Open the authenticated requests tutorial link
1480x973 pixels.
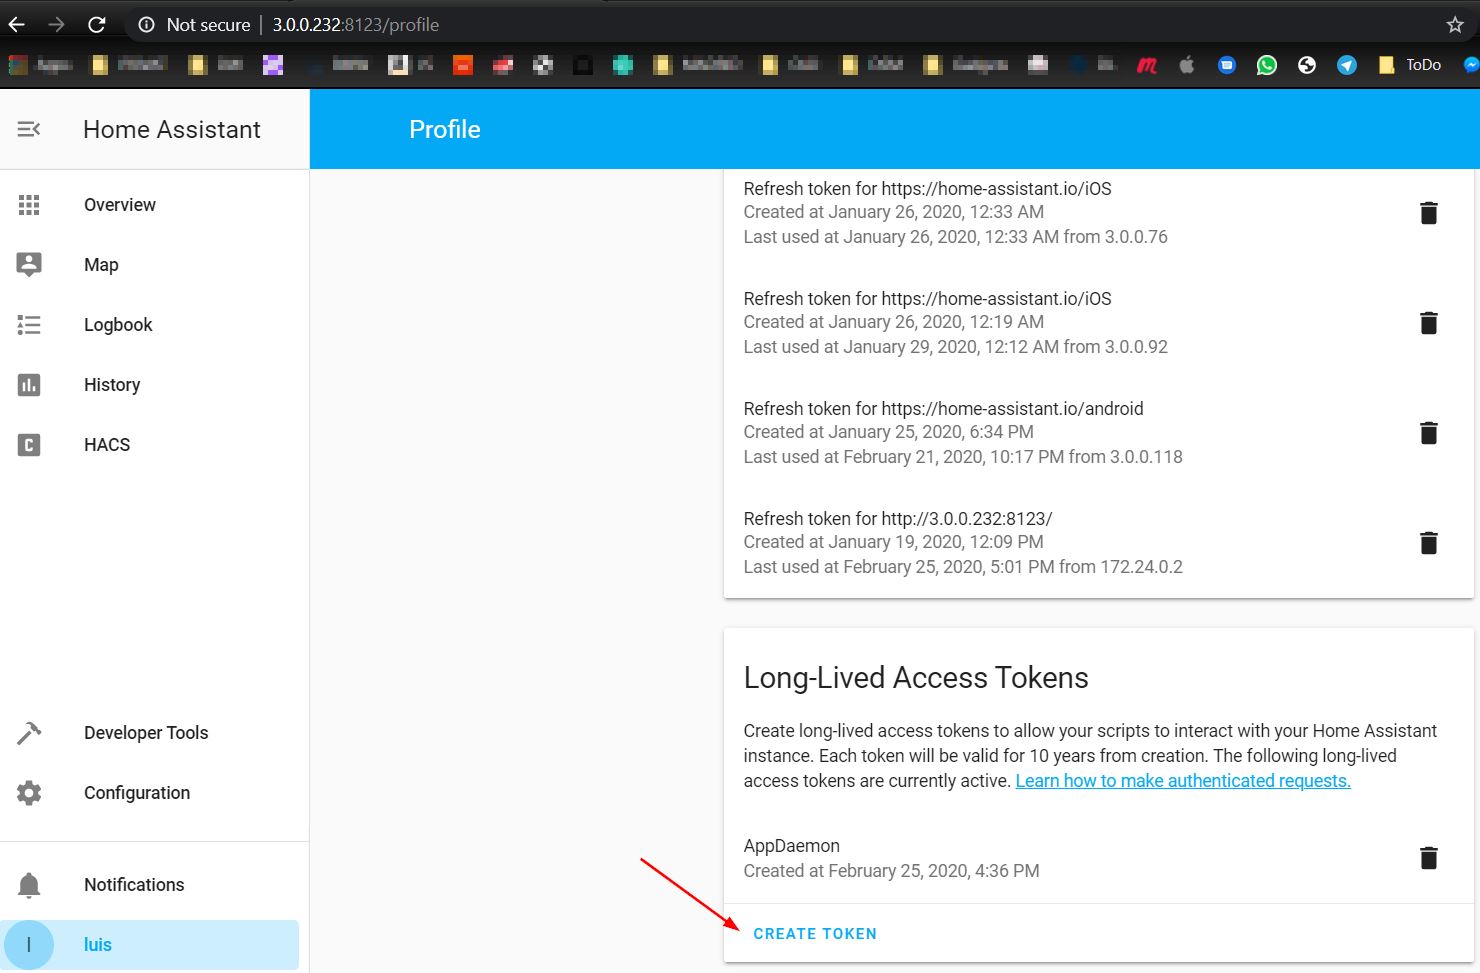pos(1182,780)
